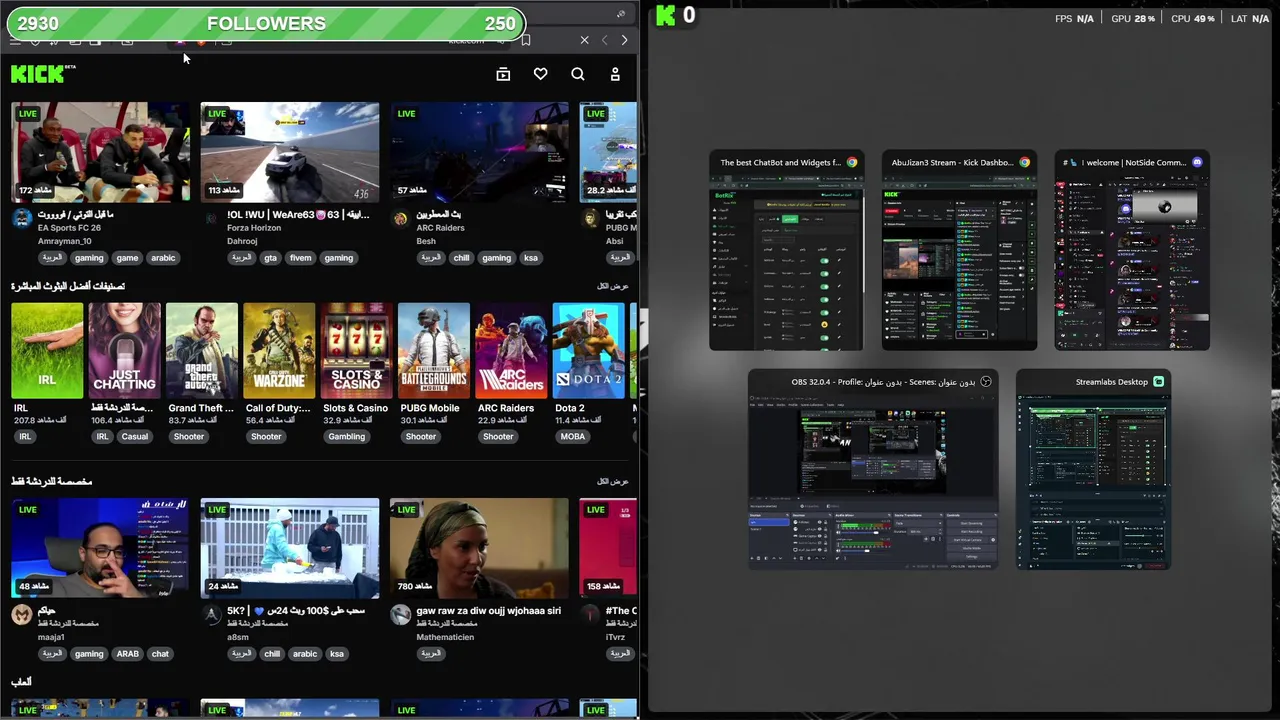Image resolution: width=1280 pixels, height=720 pixels.
Task: Open the following heart icon in the Kick header
Action: pos(540,74)
